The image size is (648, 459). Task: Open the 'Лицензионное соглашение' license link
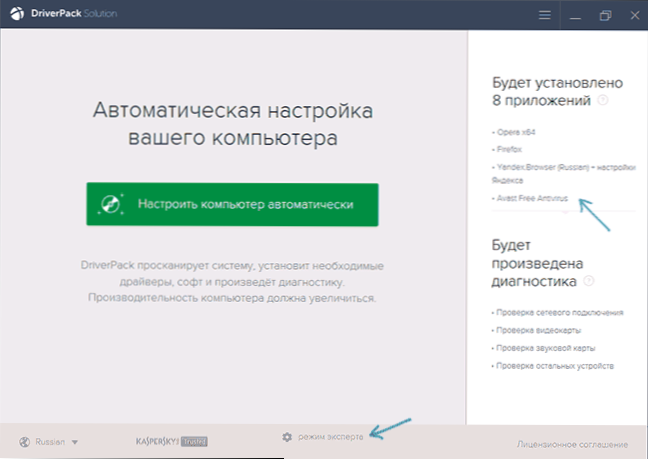[x=572, y=445]
